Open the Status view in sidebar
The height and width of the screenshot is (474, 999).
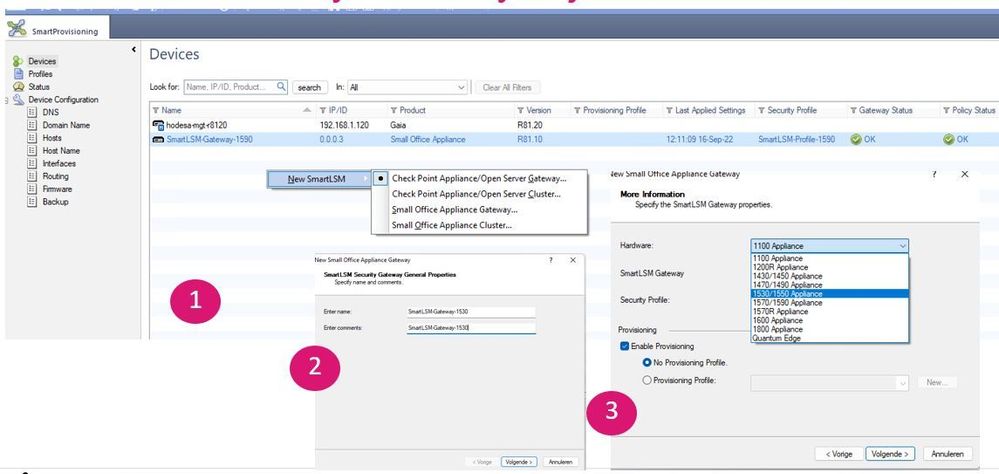(38, 87)
